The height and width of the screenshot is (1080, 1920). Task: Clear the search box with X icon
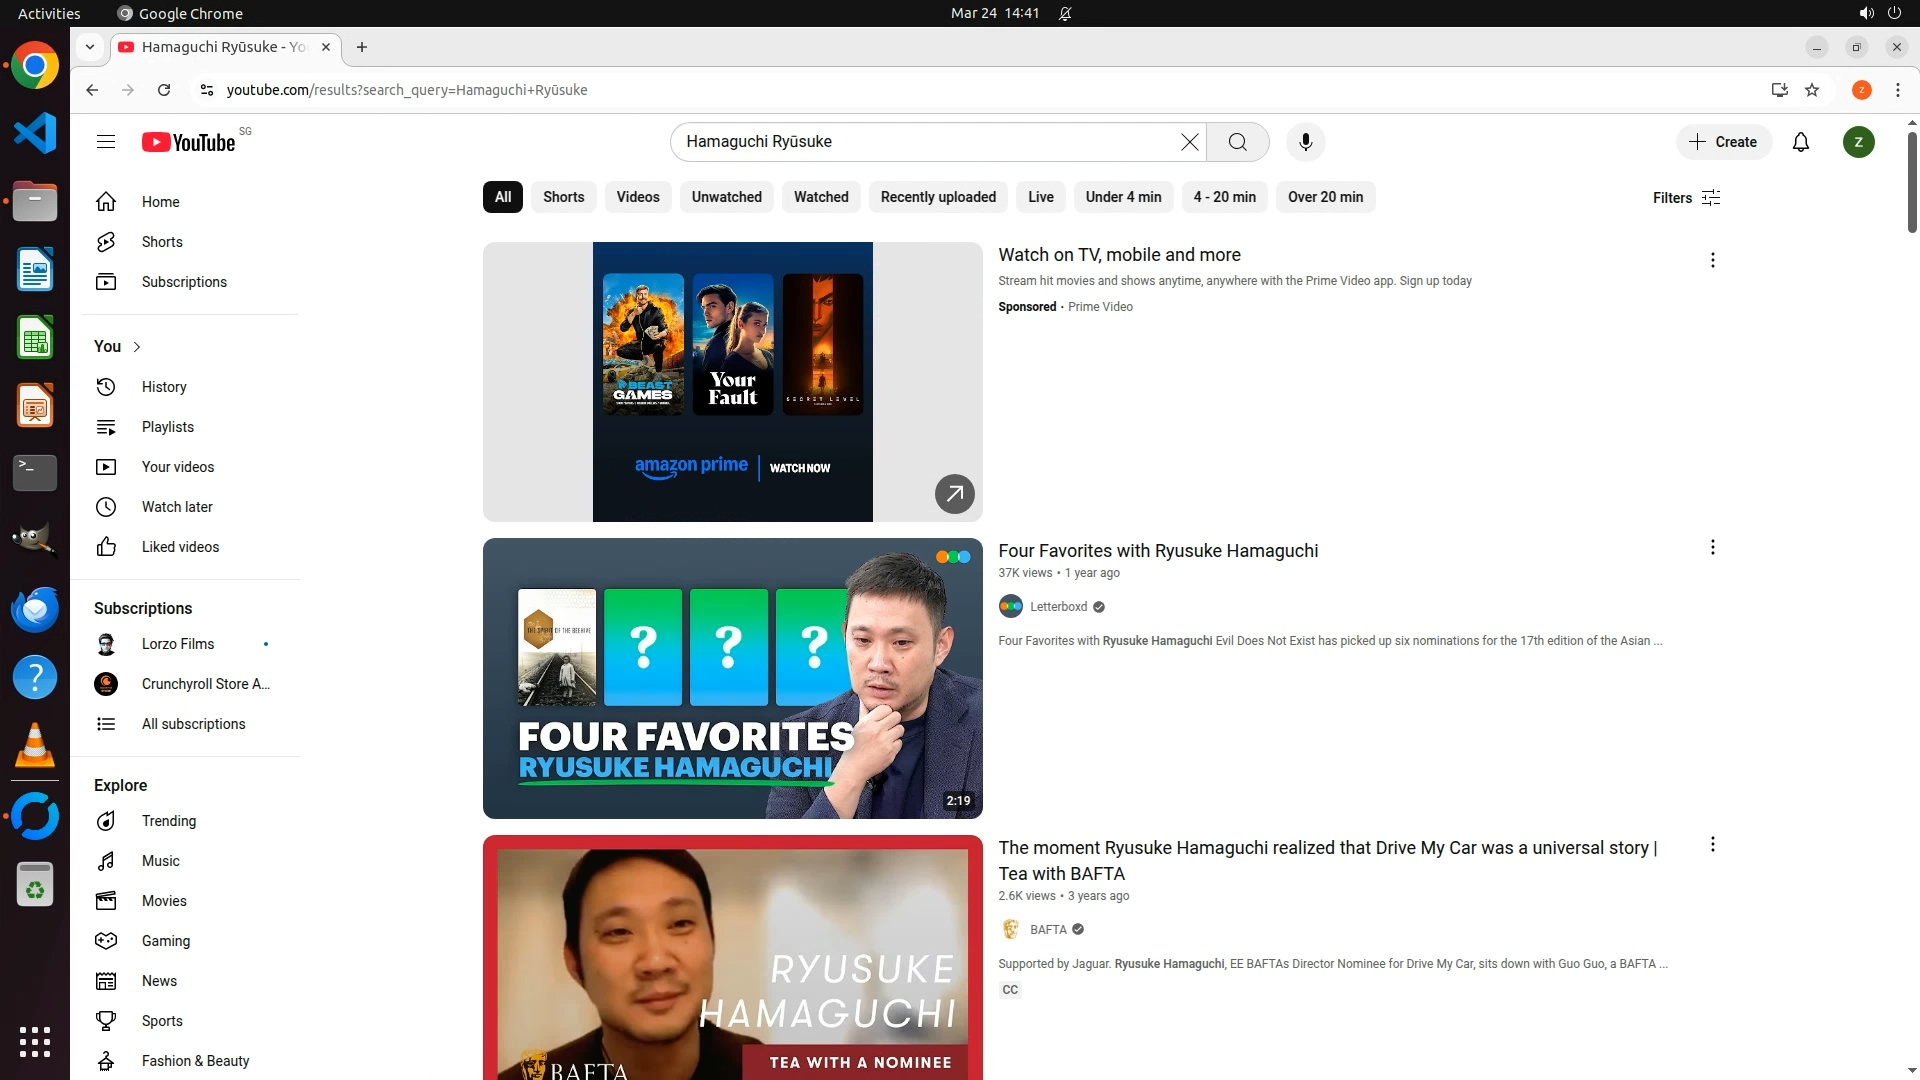tap(1189, 142)
